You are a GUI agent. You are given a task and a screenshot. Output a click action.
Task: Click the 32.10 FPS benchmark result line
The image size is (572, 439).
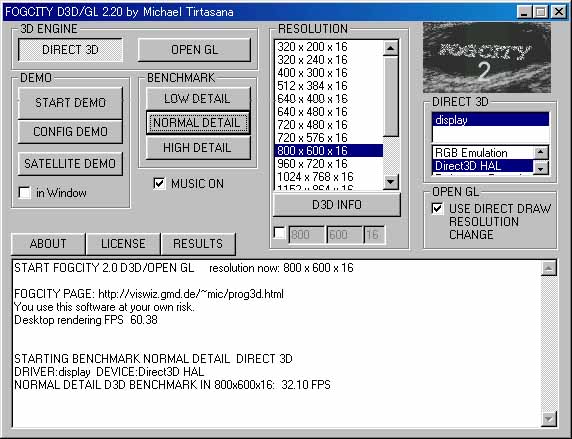pos(172,385)
